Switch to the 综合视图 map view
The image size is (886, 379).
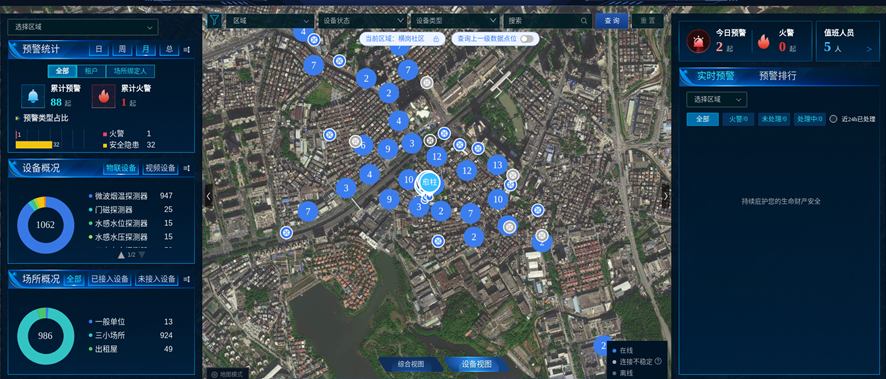(411, 364)
